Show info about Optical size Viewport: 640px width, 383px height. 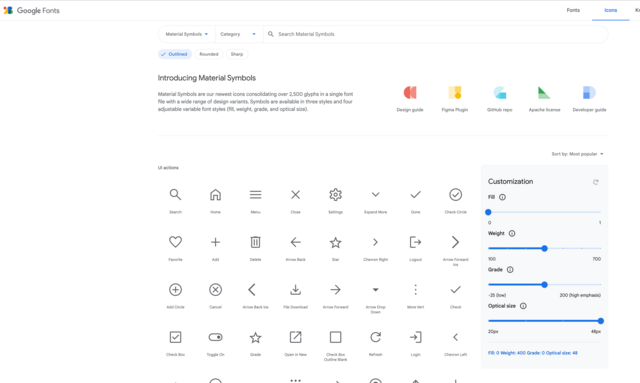(523, 306)
